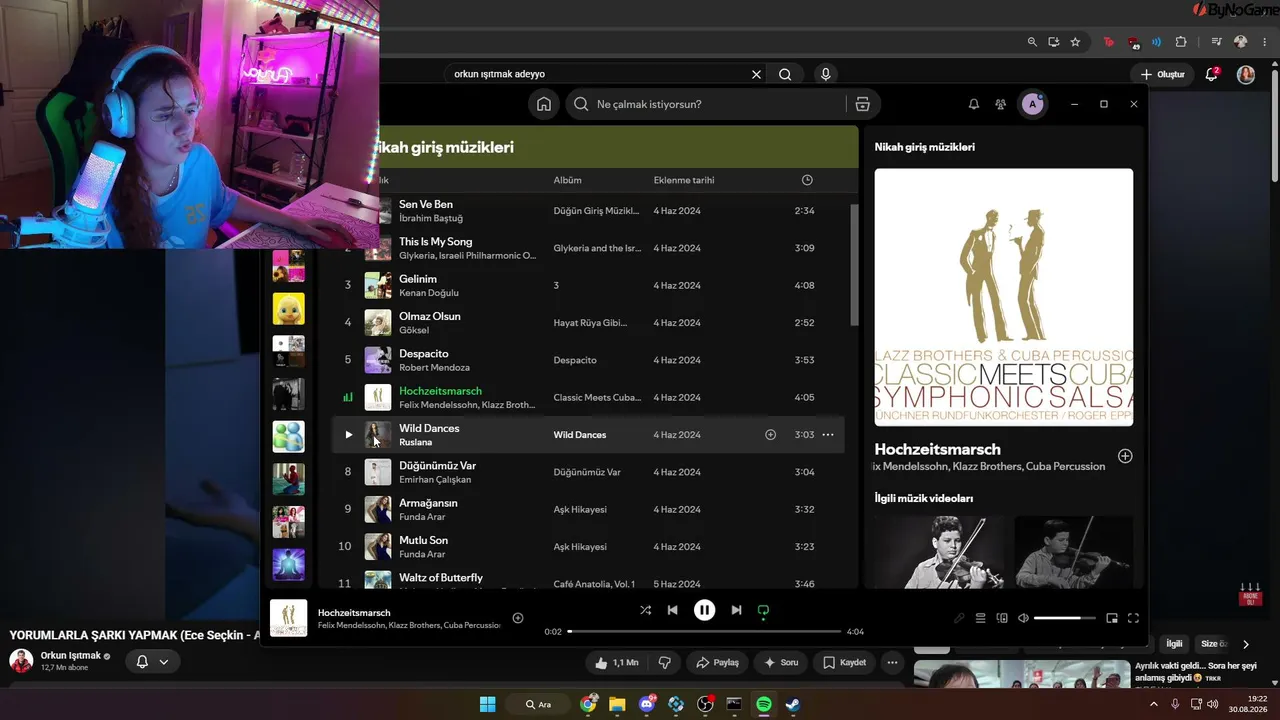The image size is (1280, 720).
Task: Open Spotify notifications bell
Action: [974, 104]
